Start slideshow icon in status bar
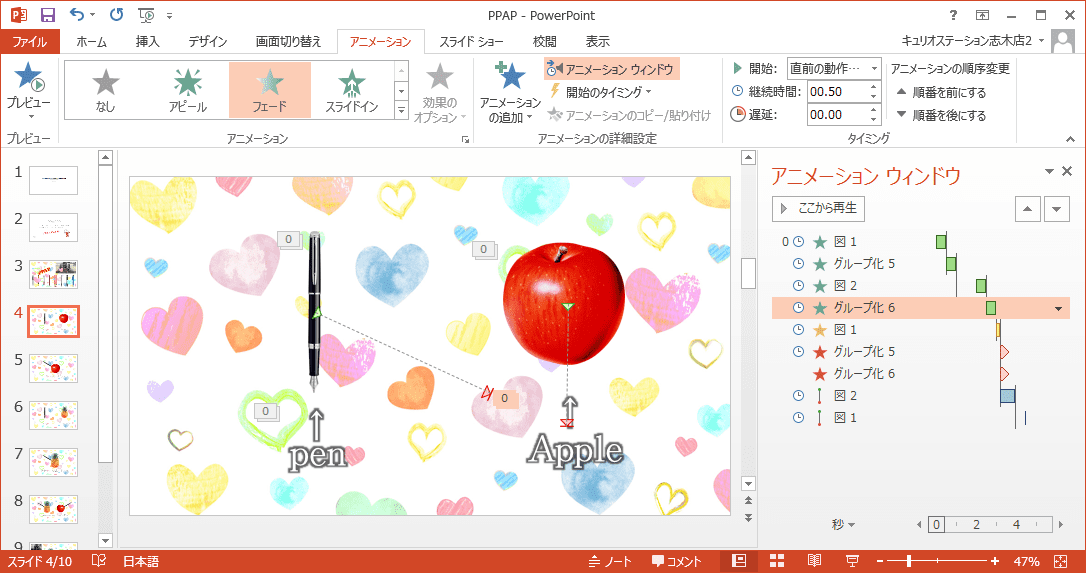Viewport: 1086px width, 573px height. [x=853, y=561]
